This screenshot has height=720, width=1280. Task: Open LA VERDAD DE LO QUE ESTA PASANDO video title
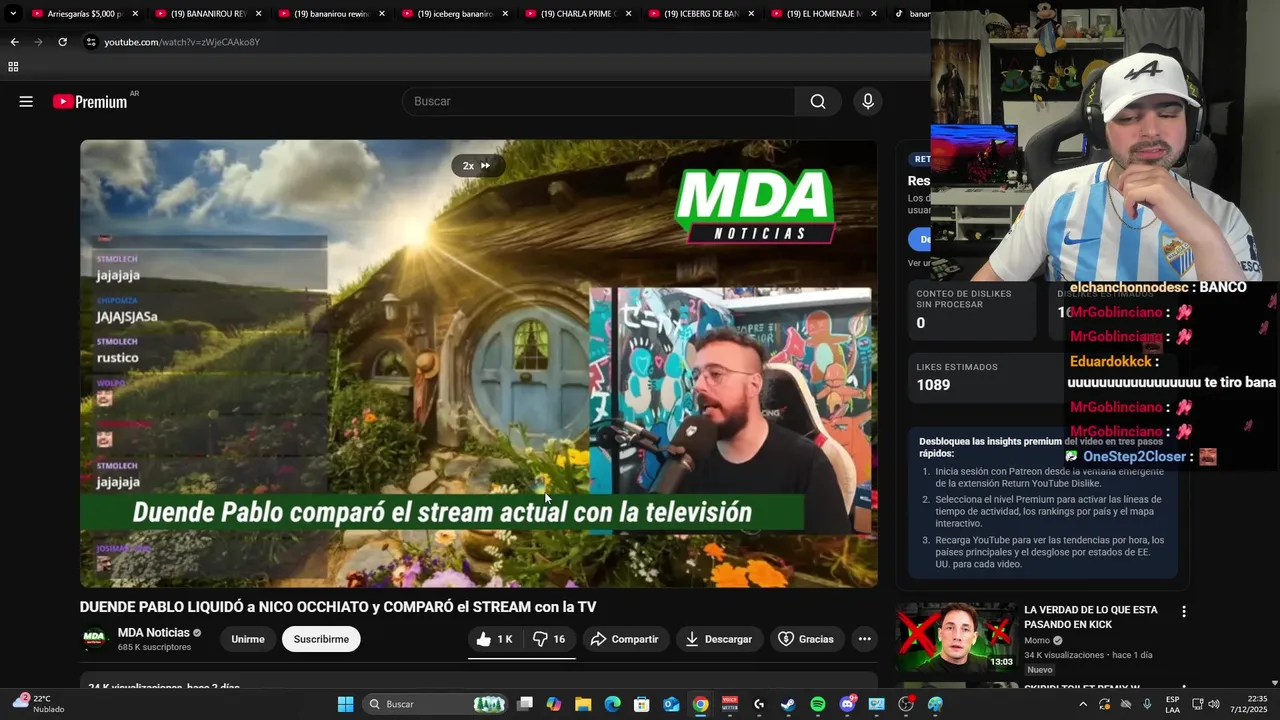click(x=1091, y=617)
